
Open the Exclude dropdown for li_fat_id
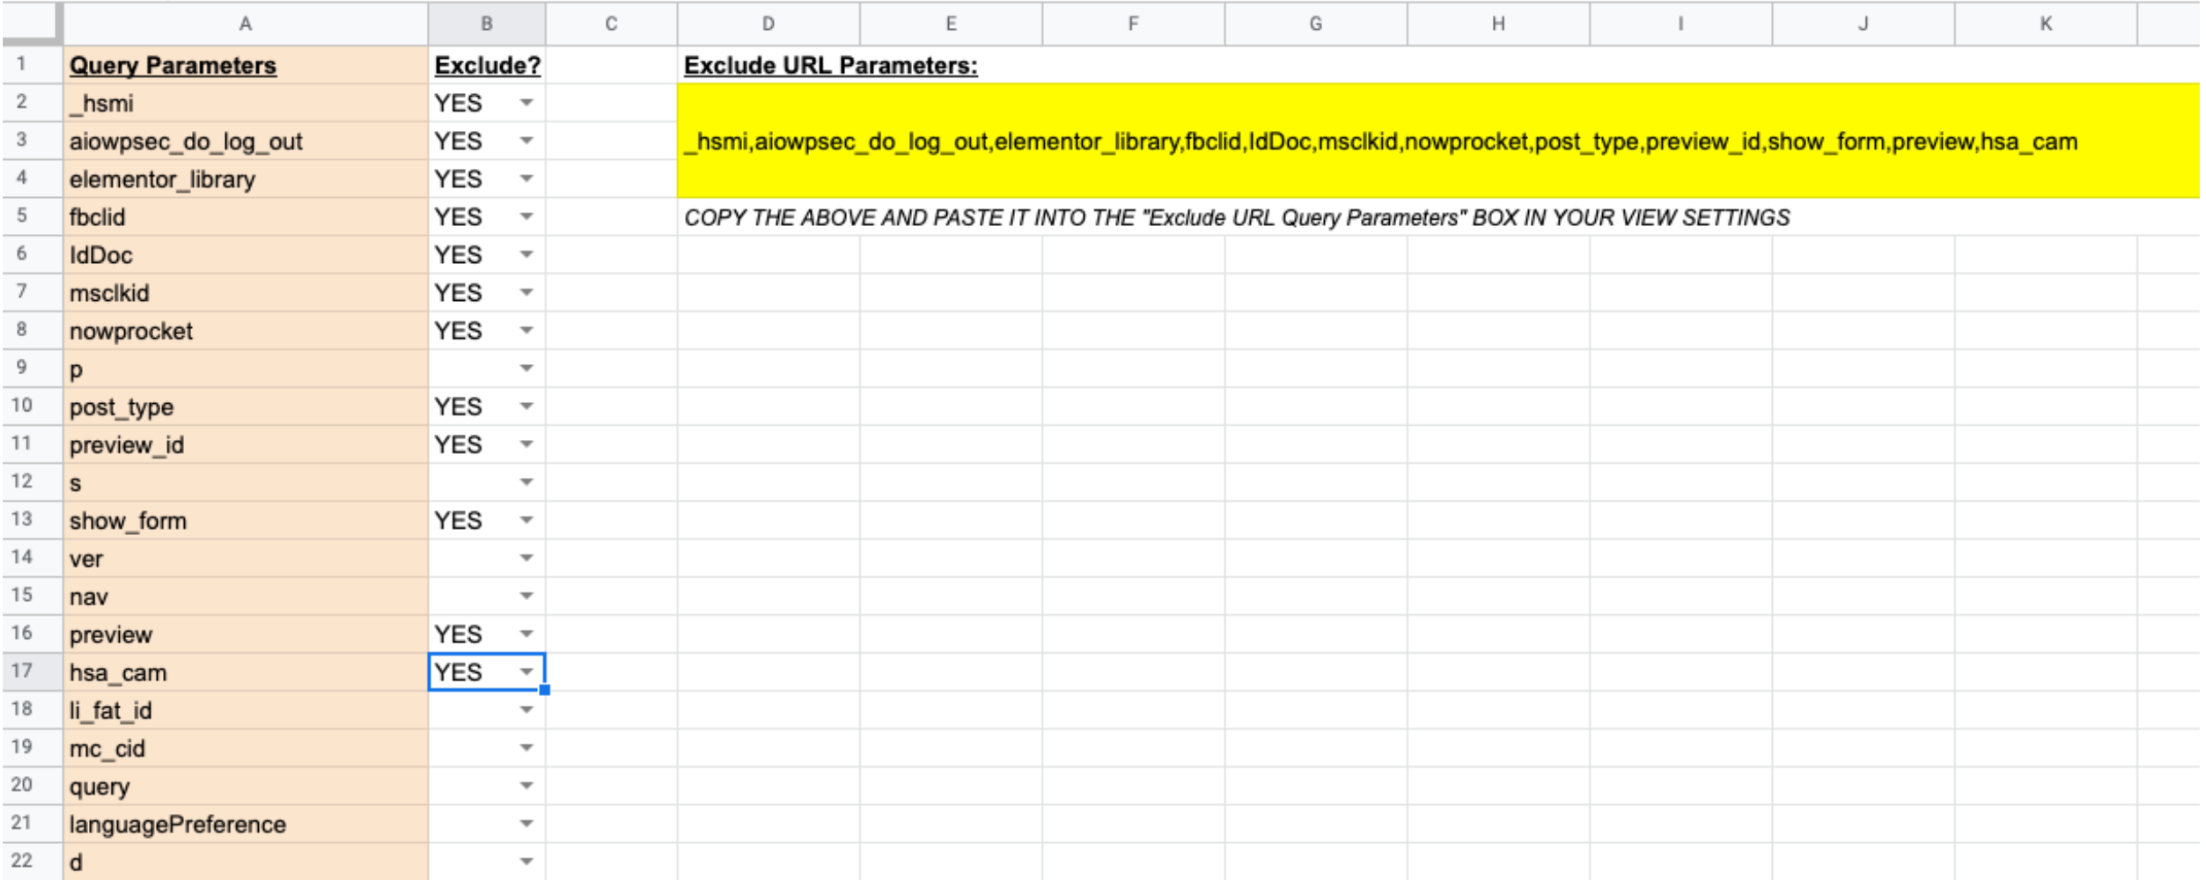point(526,710)
